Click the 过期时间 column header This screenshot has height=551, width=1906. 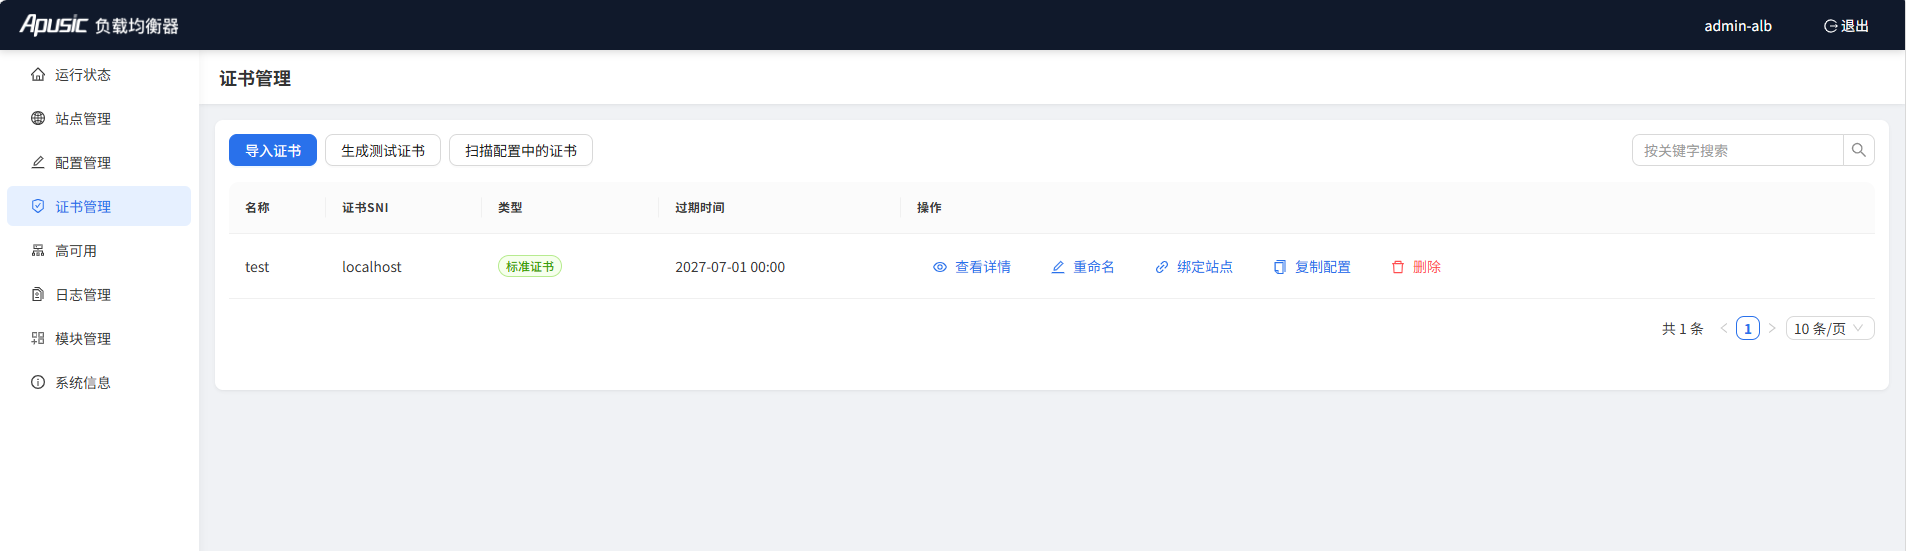700,208
